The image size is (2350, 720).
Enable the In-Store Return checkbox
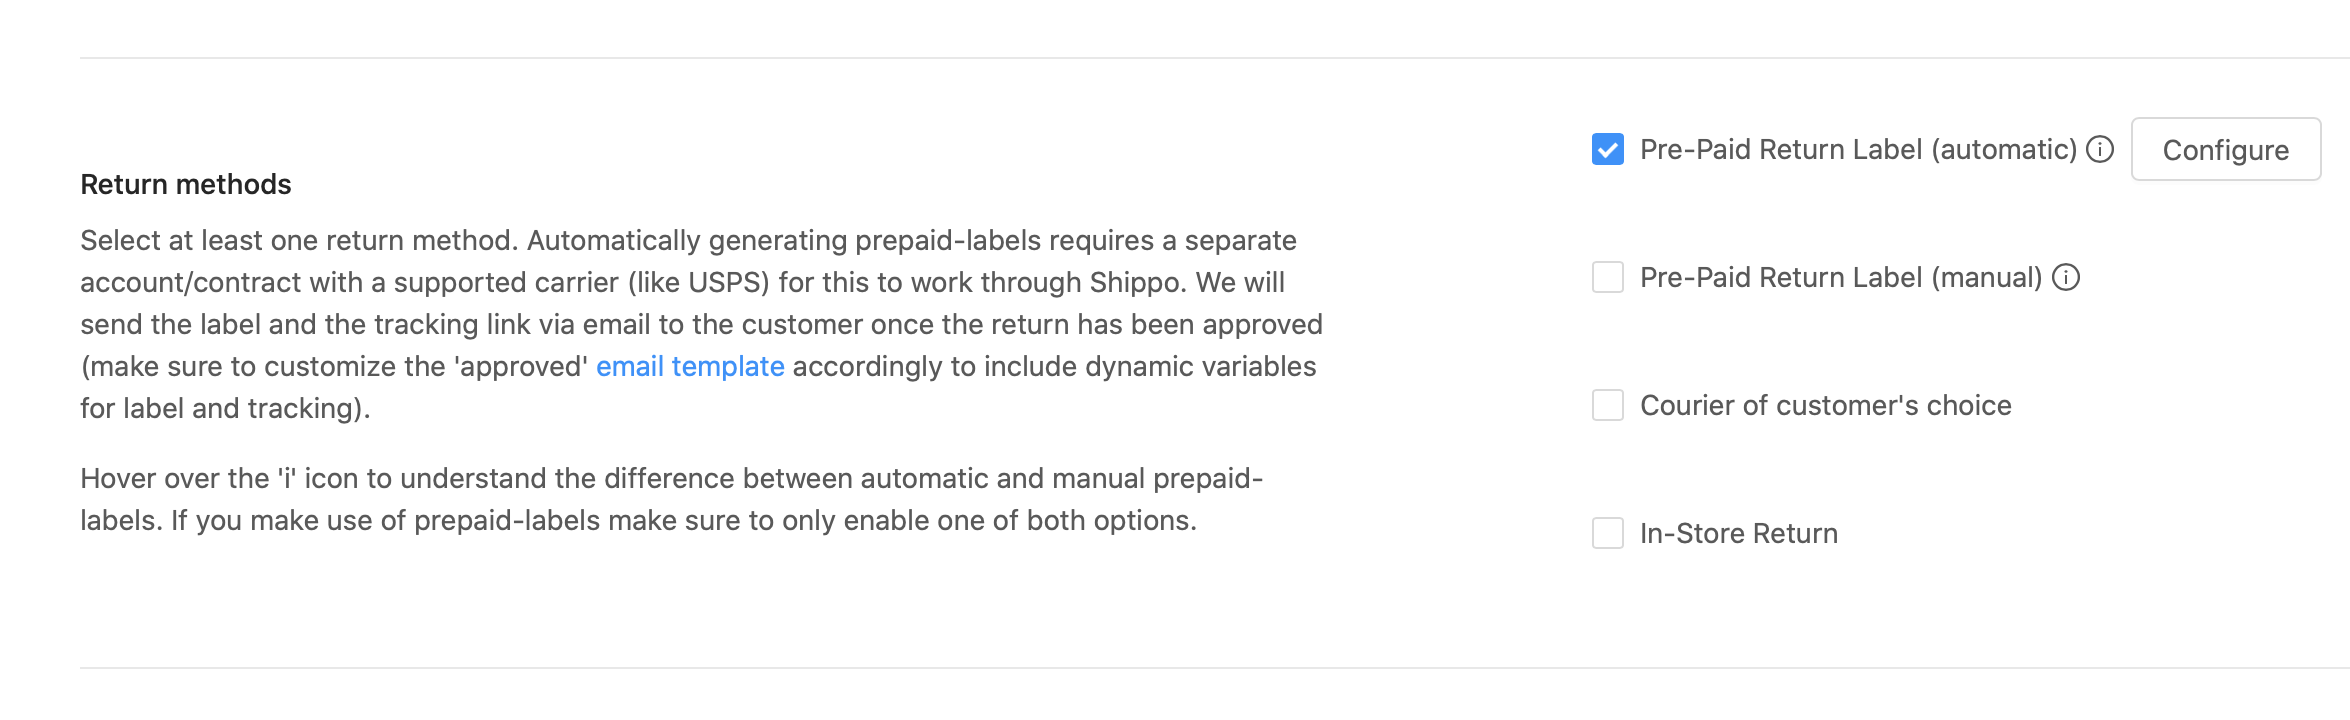1608,533
